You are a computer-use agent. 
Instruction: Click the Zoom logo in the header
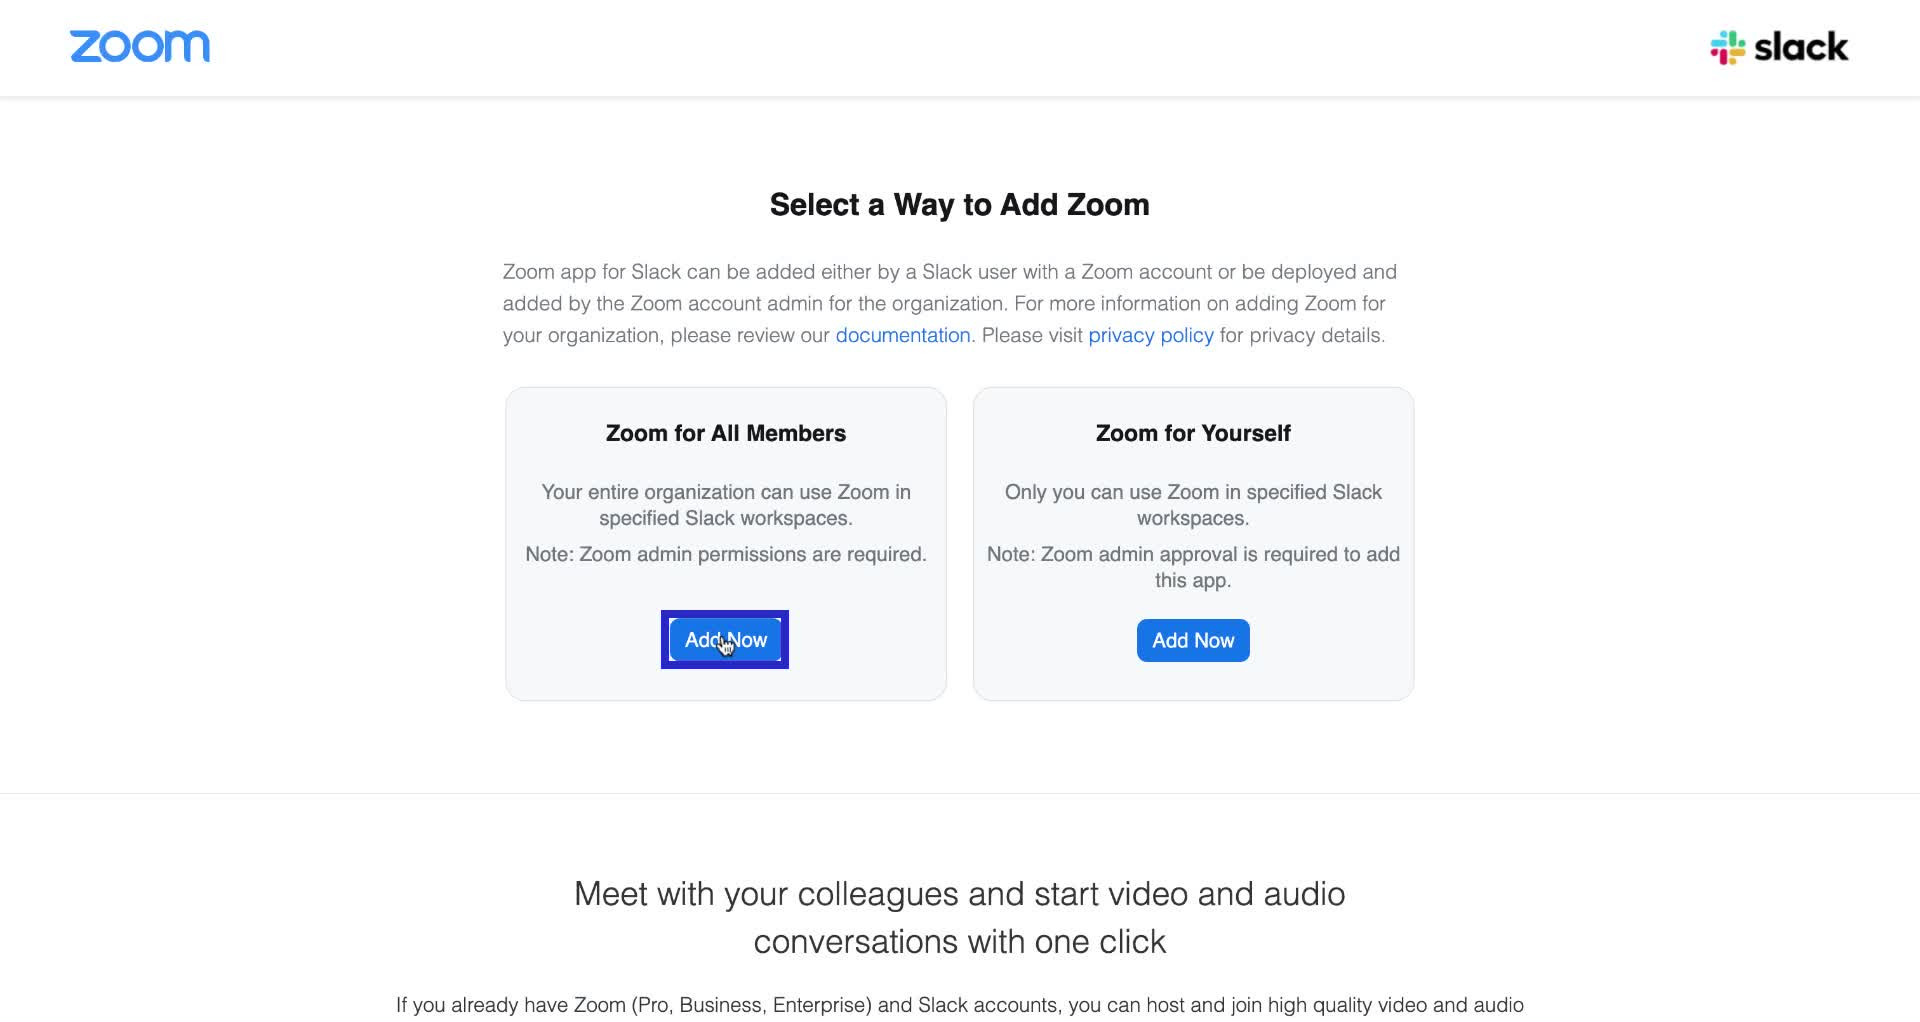[x=140, y=47]
